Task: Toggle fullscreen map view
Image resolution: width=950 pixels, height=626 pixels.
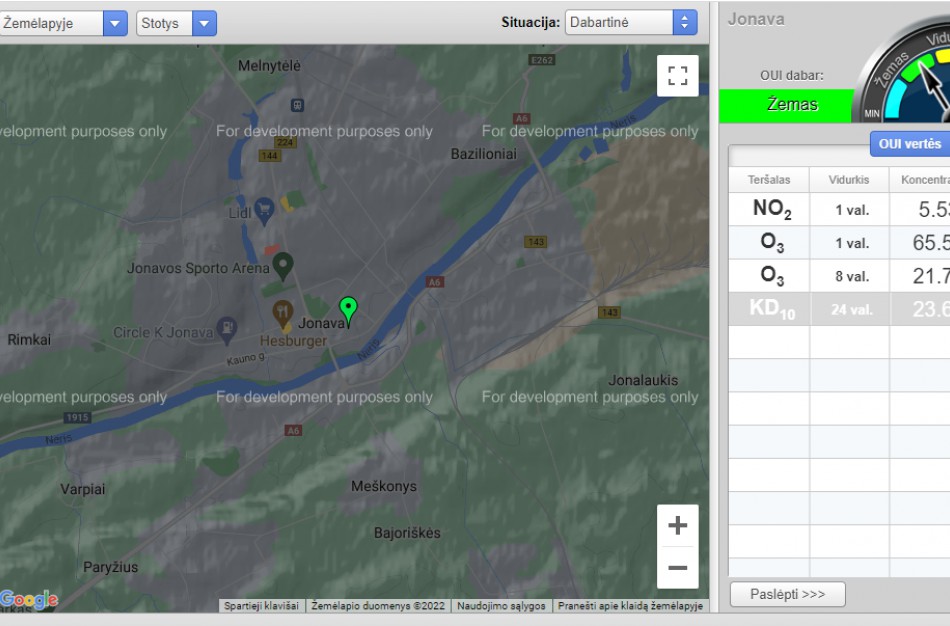Action: [677, 76]
